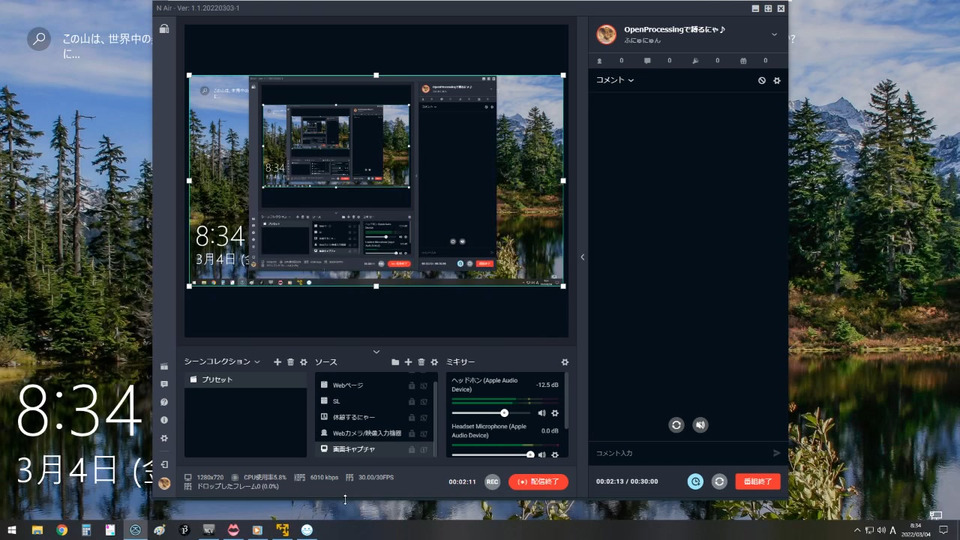
Task: Open the Windows Start menu
Action: [12, 530]
